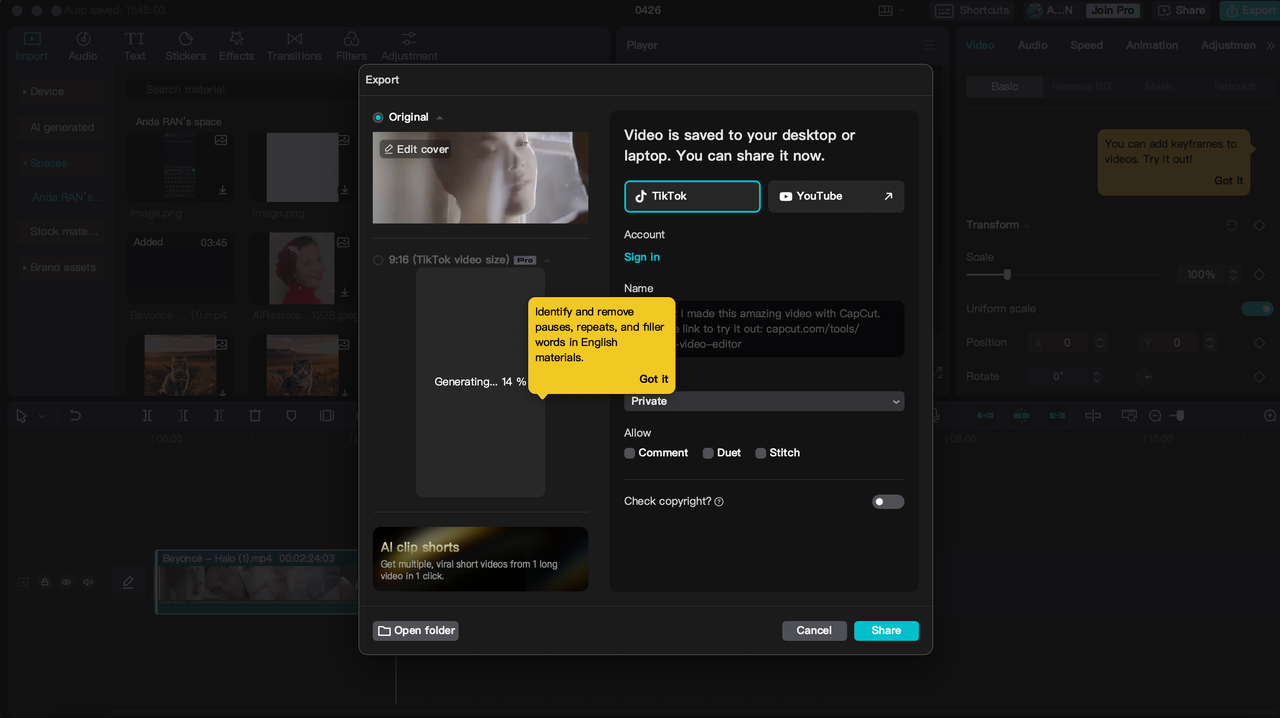Cancel the Export dialog
The image size is (1280, 718).
(814, 631)
